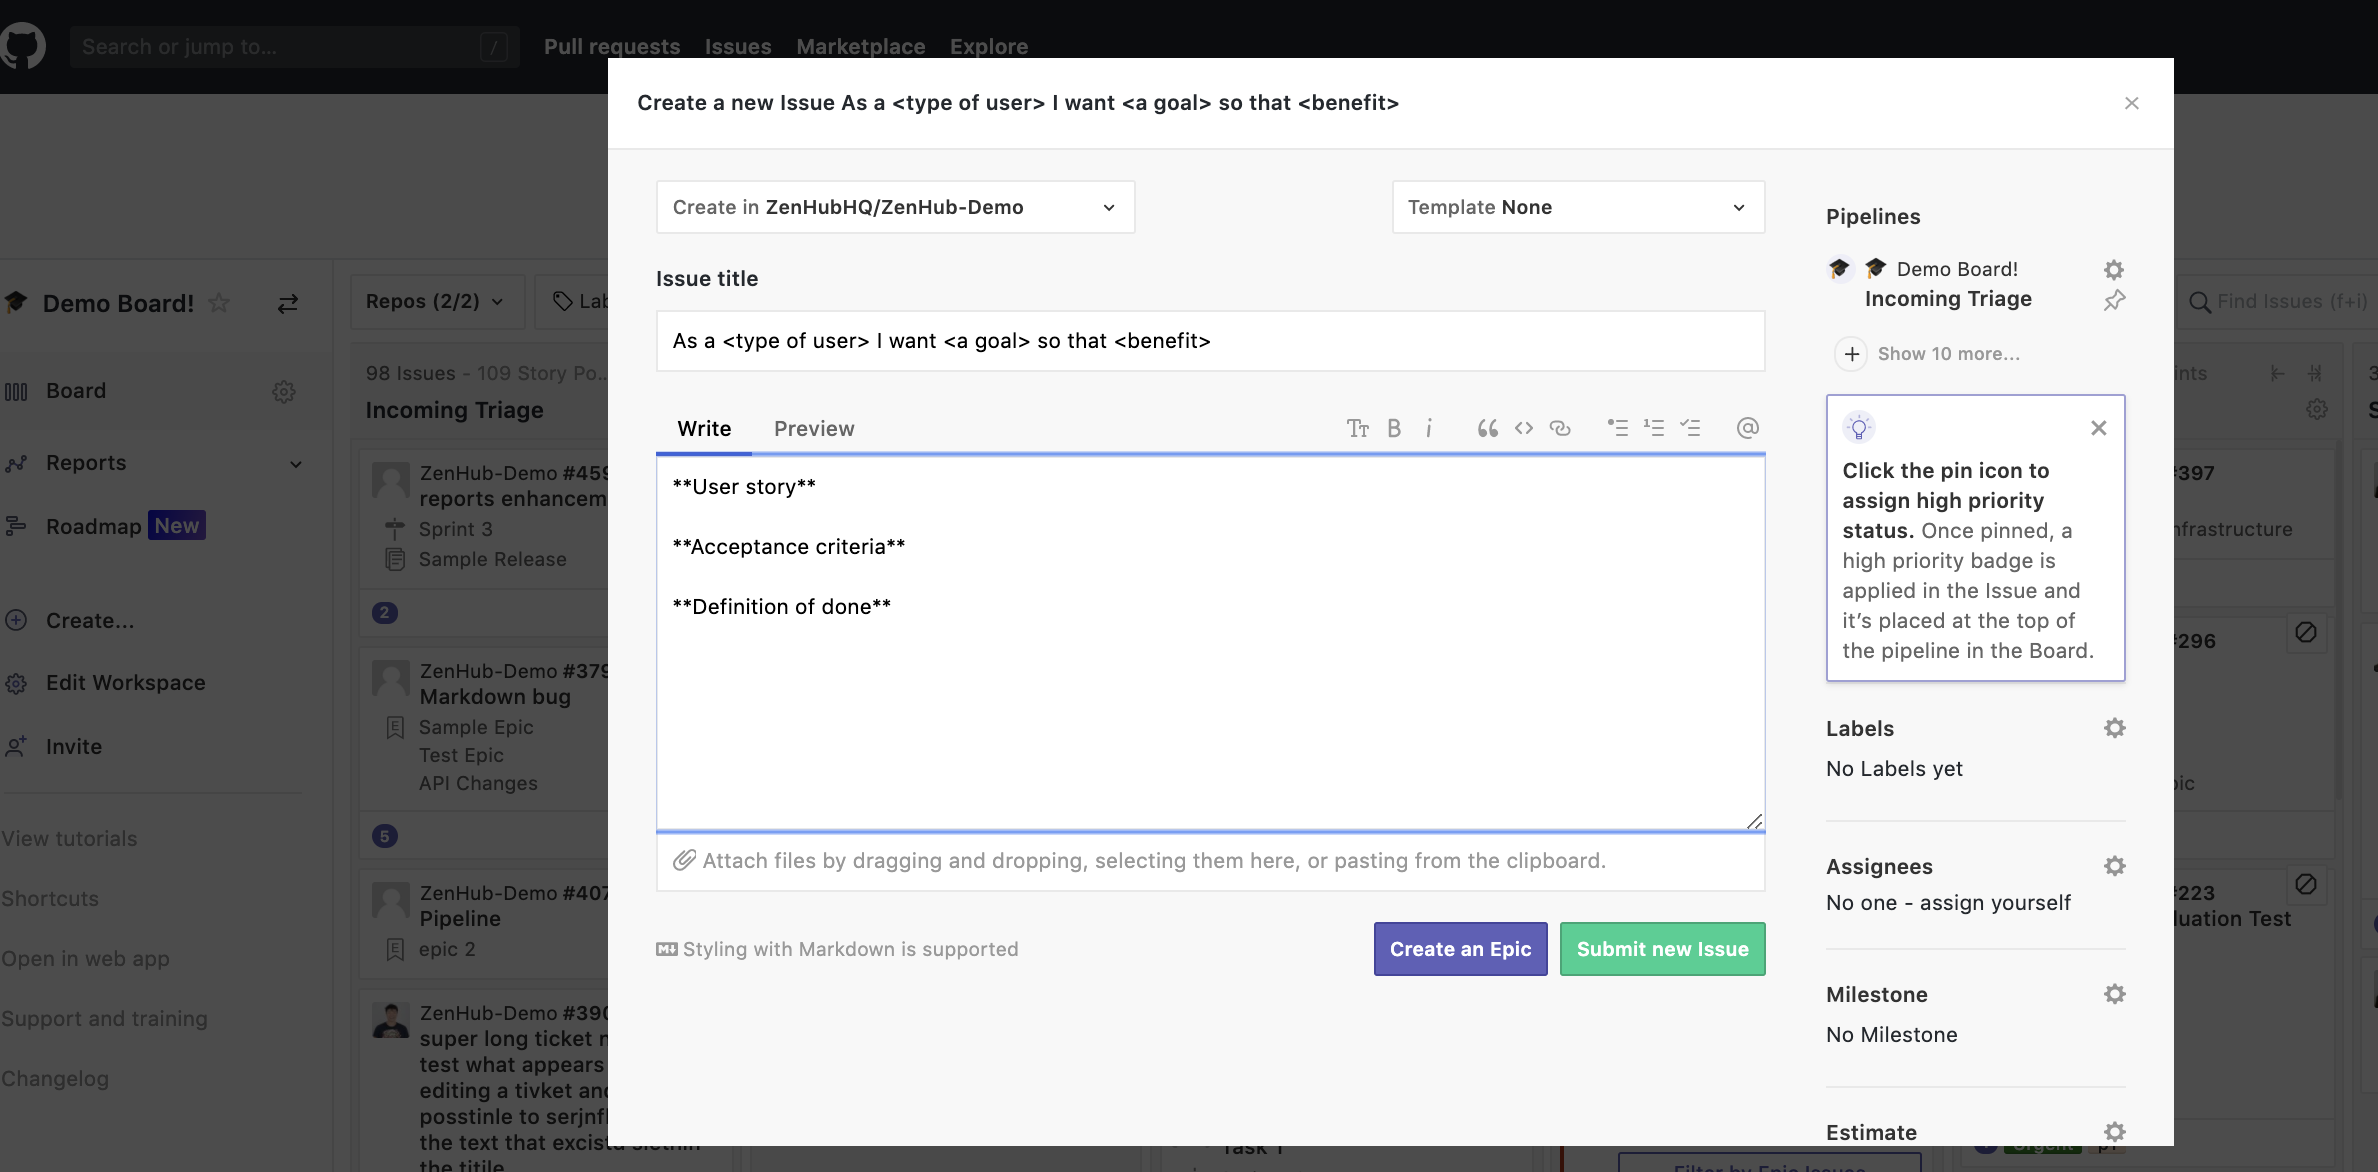Image resolution: width=2378 pixels, height=1172 pixels.
Task: Pin issue to high priority with pin icon
Action: point(2114,300)
